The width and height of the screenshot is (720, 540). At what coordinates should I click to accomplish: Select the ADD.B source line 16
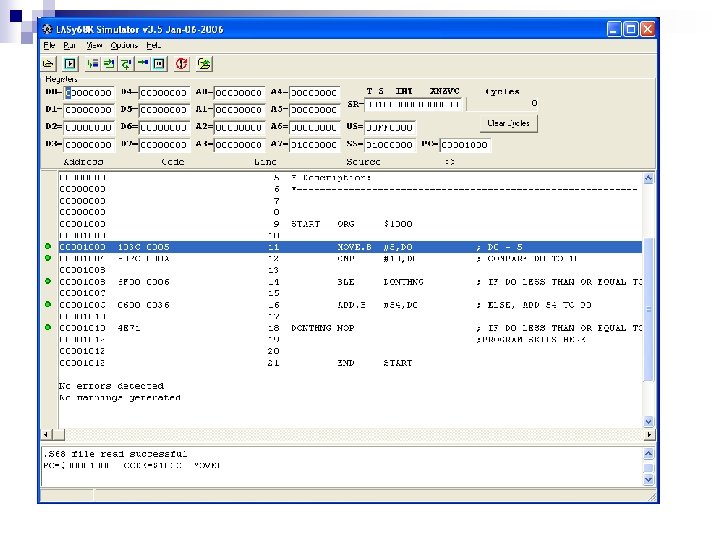[x=350, y=306]
